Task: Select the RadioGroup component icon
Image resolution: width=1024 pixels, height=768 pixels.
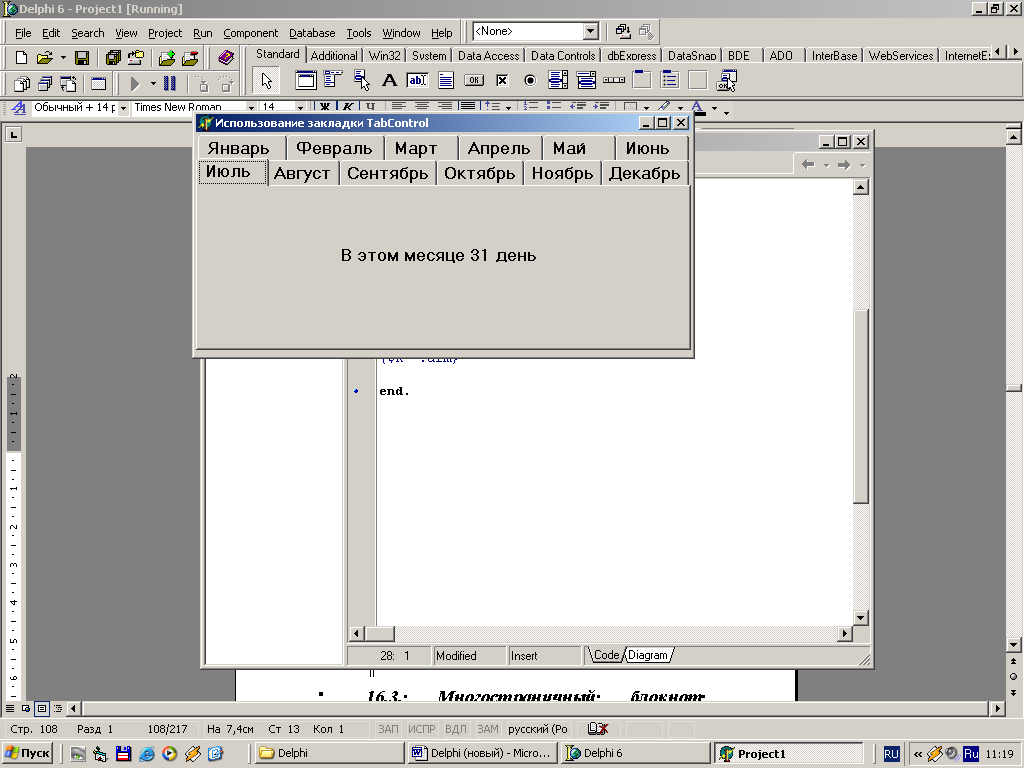Action: (x=670, y=80)
